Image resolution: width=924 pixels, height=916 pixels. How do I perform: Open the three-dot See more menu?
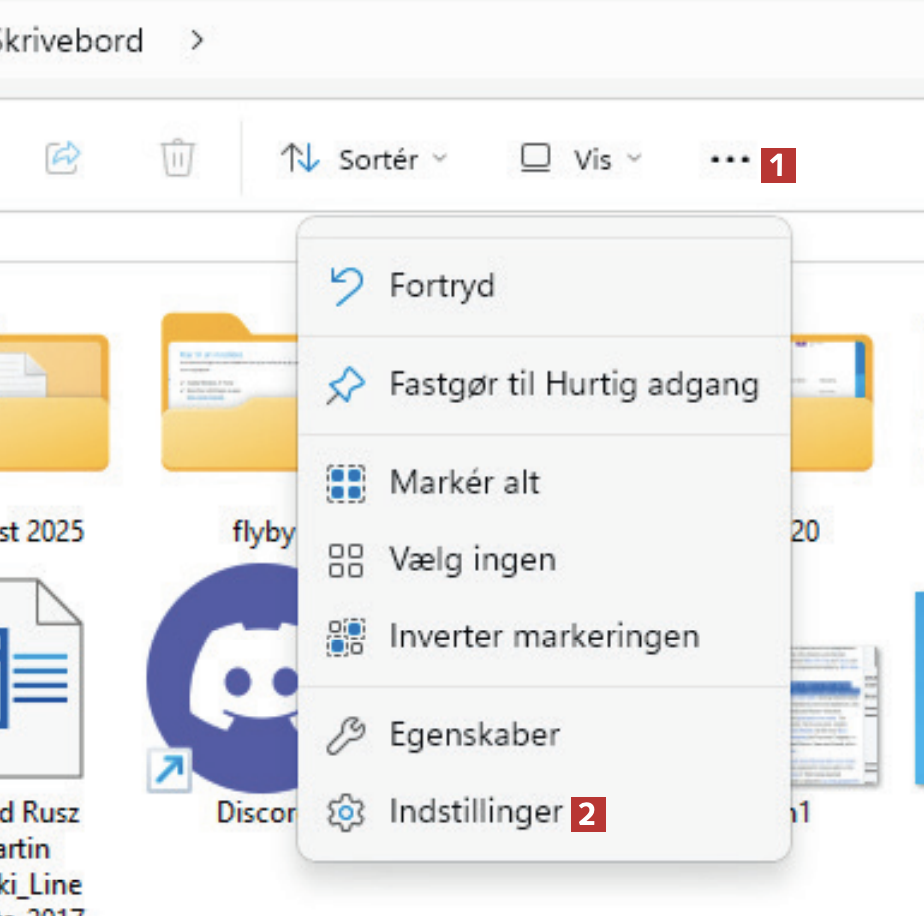pos(729,159)
